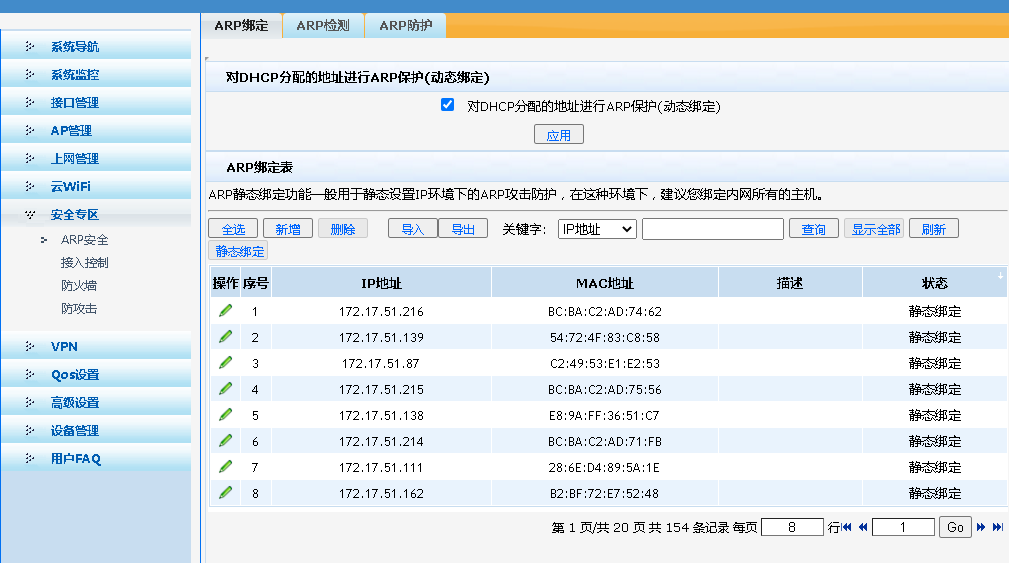Click the 描述 column header
The height and width of the screenshot is (563, 1009).
click(790, 282)
